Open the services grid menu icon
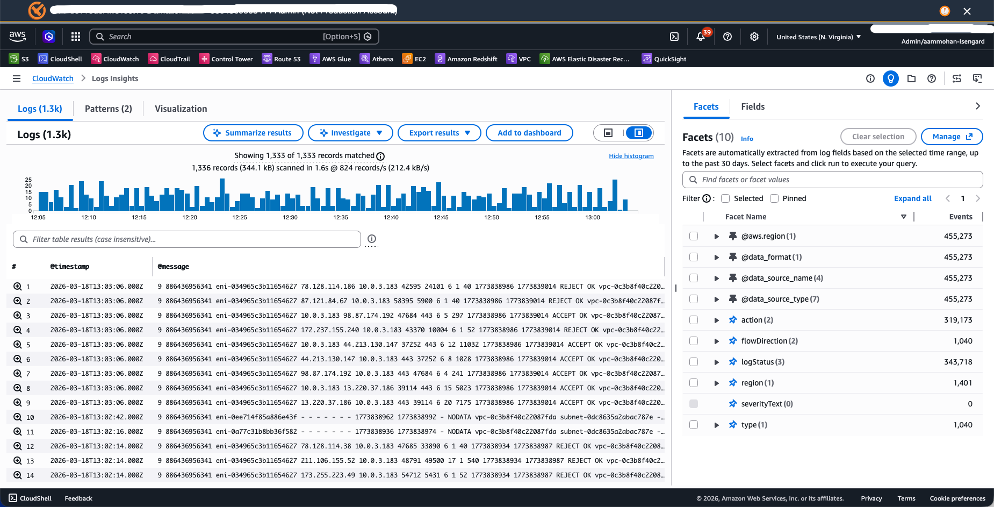 point(75,37)
